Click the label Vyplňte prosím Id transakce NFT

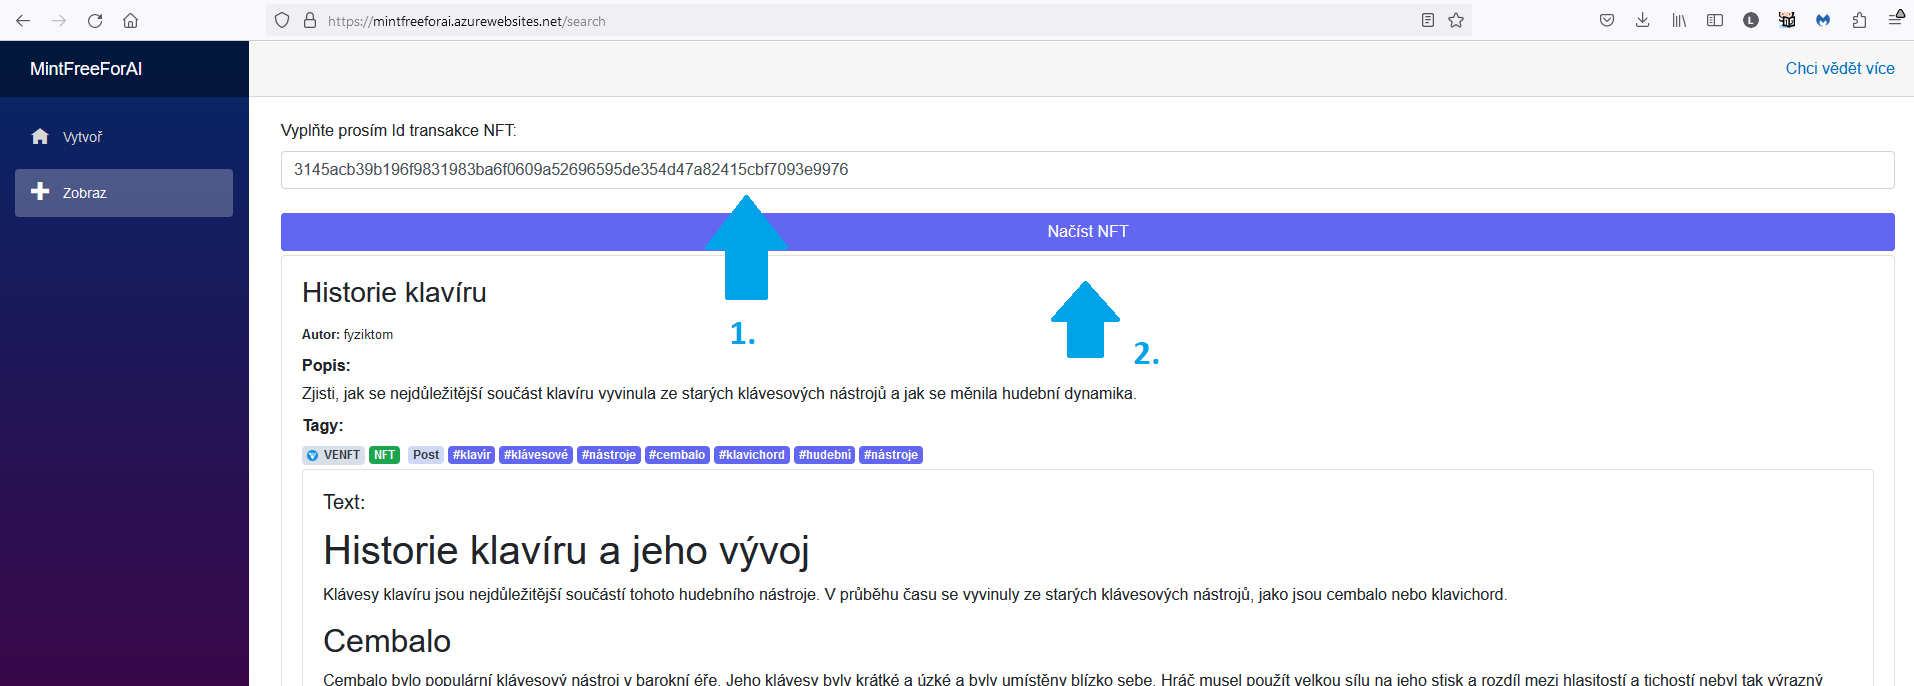[399, 131]
